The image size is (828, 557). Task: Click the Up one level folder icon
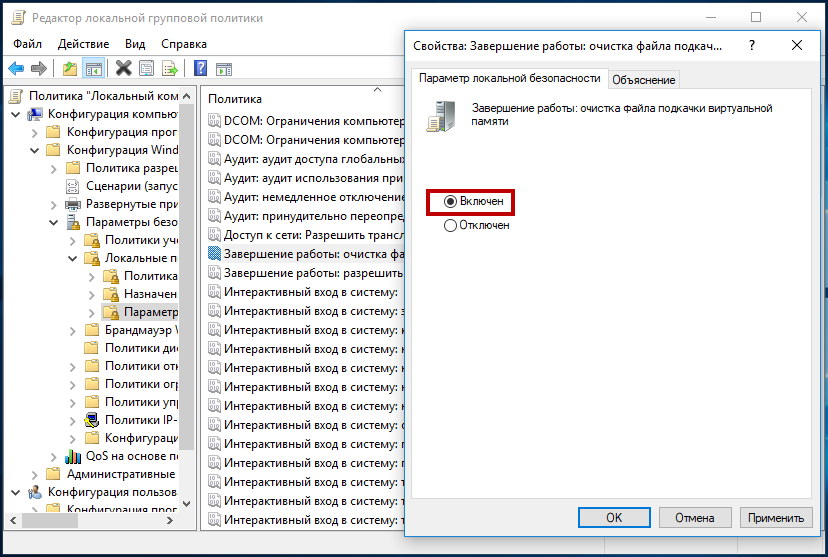[x=69, y=68]
